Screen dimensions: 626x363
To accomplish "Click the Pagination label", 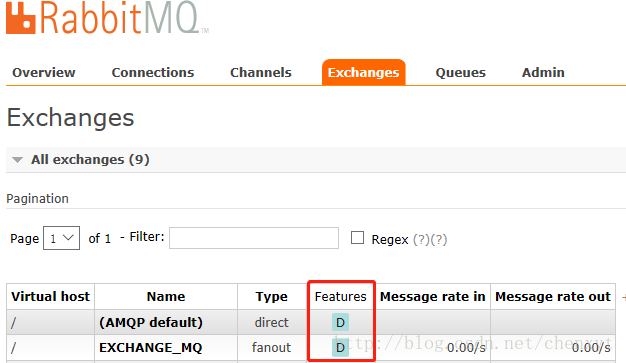I will tap(38, 199).
